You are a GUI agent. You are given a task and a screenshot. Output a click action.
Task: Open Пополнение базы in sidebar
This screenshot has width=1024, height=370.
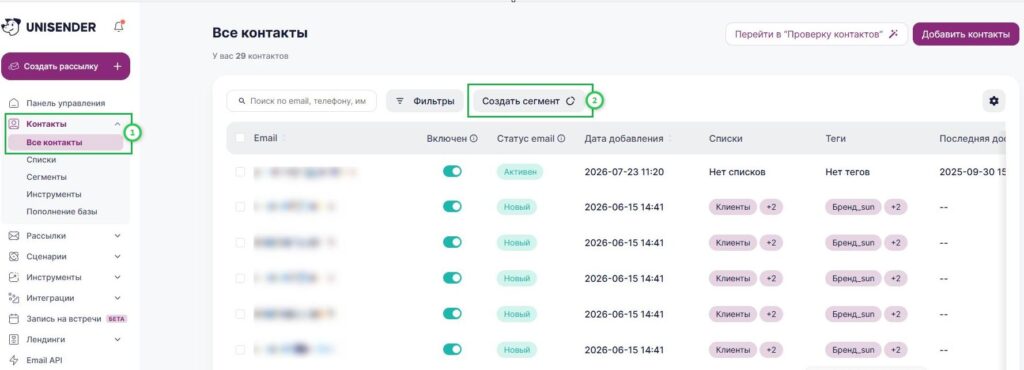[62, 211]
